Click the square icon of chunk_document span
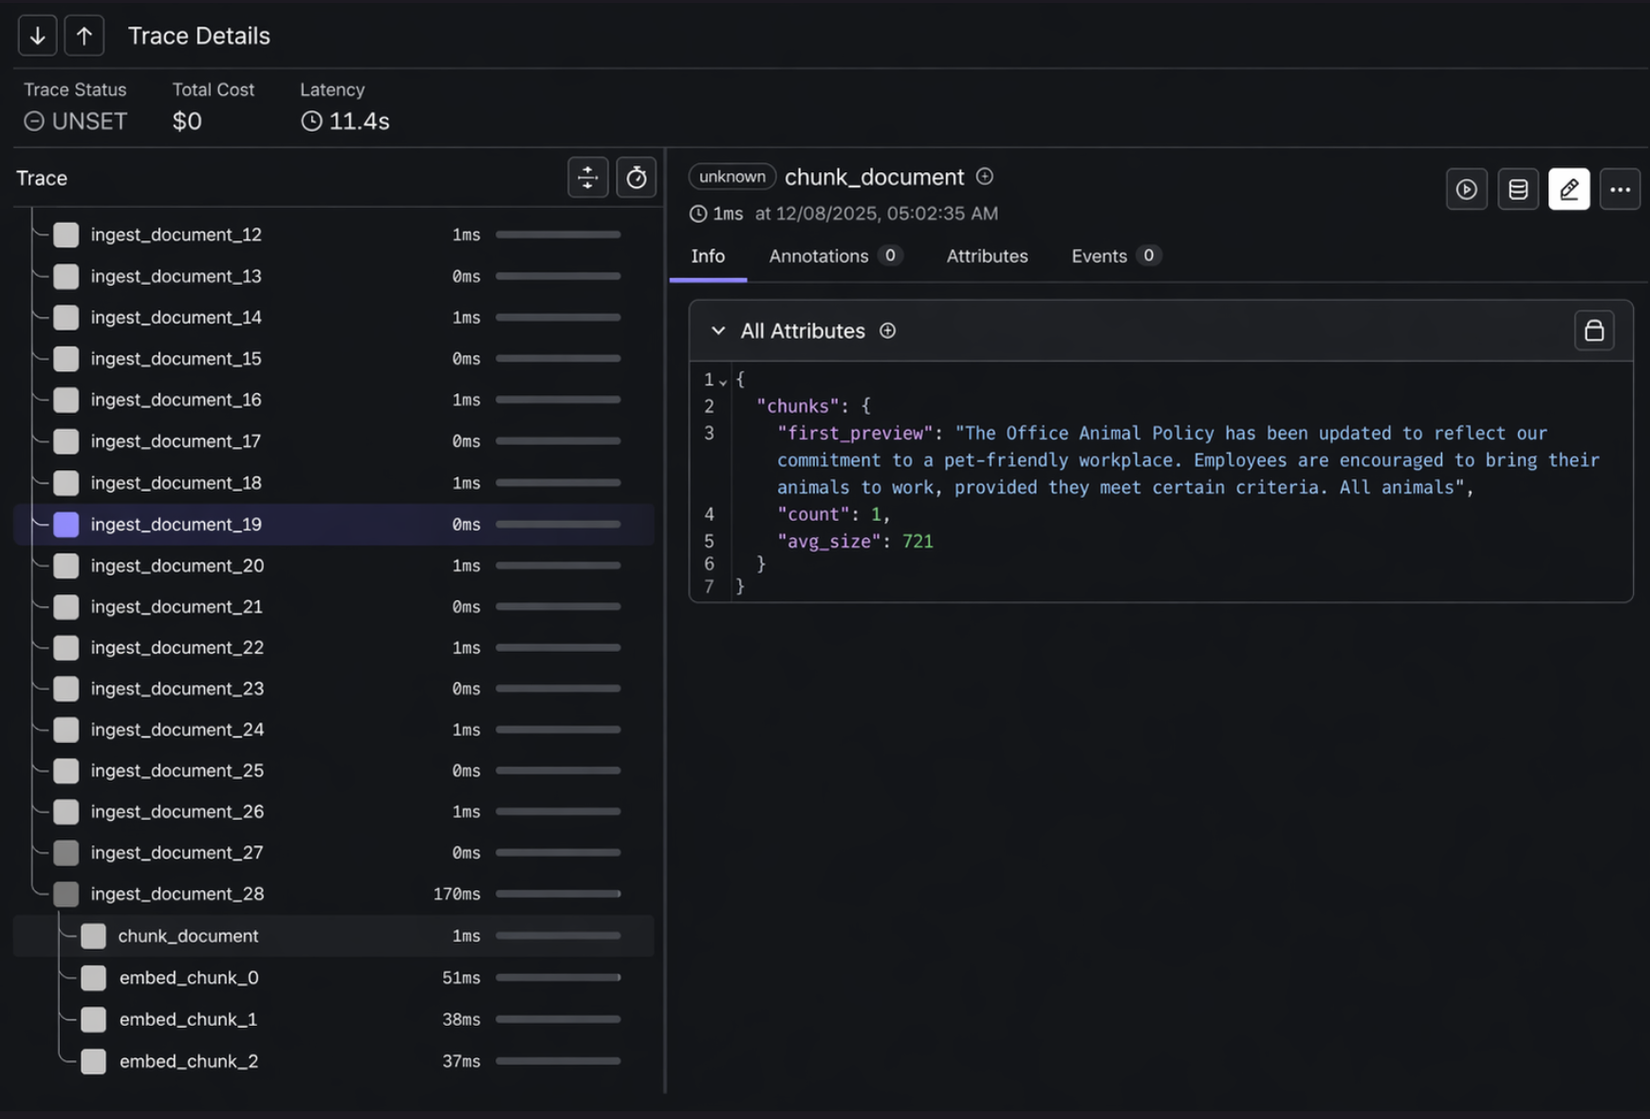 (x=93, y=936)
